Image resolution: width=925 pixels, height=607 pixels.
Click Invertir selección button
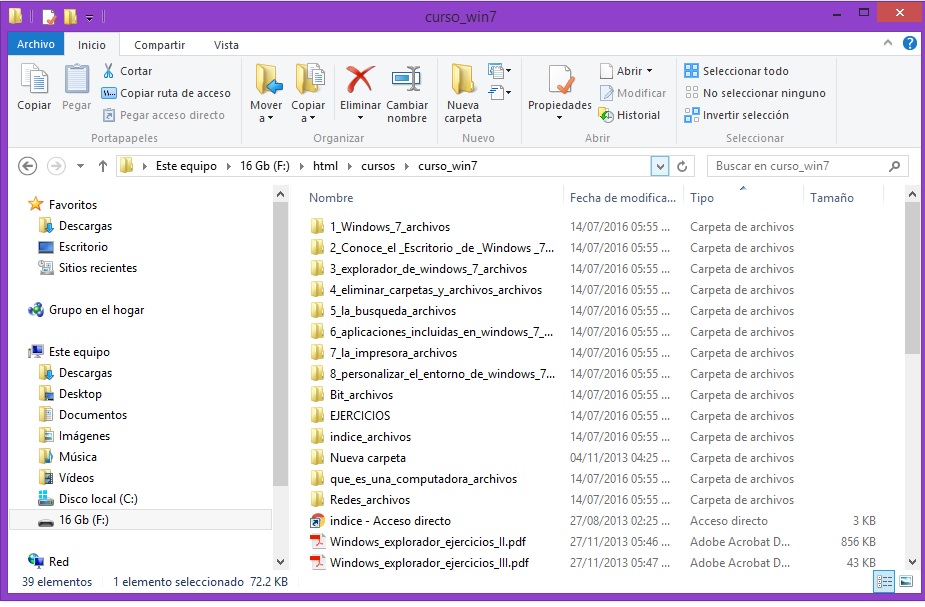pos(737,115)
